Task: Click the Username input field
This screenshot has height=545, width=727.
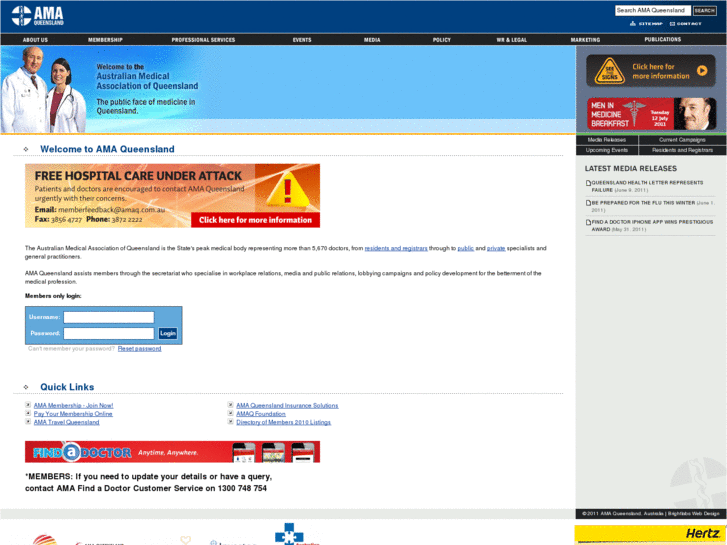Action: pyautogui.click(x=108, y=317)
